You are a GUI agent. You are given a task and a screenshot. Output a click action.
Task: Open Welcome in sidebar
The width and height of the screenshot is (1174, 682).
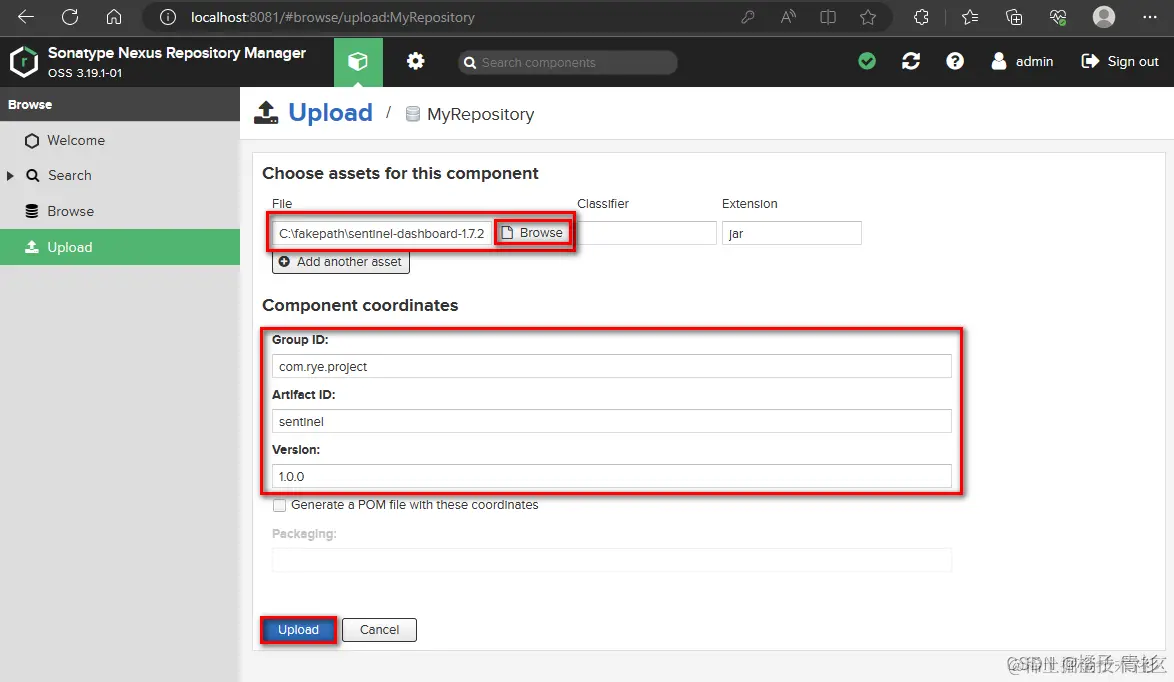click(x=120, y=140)
